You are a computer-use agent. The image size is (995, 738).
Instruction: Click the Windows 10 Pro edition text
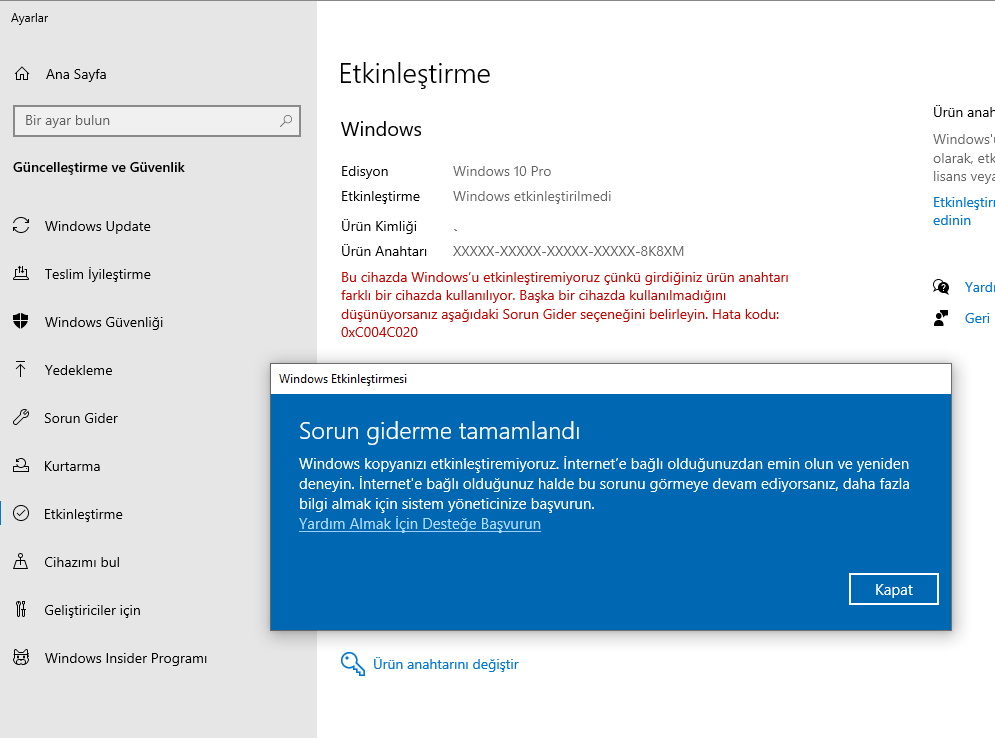(502, 171)
